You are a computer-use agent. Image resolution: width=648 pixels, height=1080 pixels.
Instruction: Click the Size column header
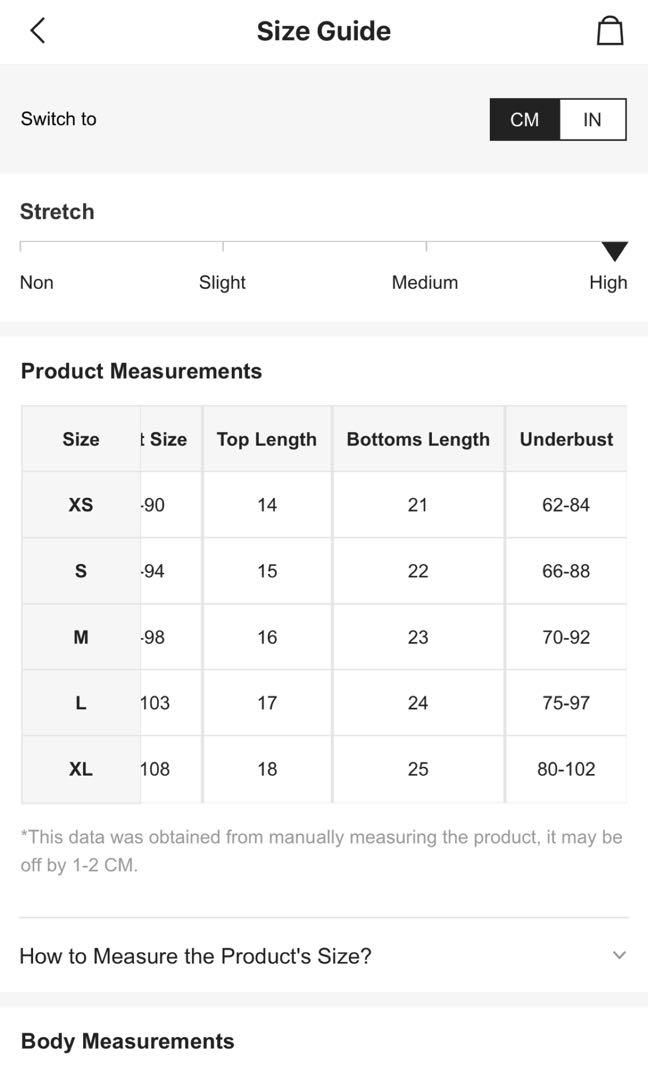tap(81, 439)
